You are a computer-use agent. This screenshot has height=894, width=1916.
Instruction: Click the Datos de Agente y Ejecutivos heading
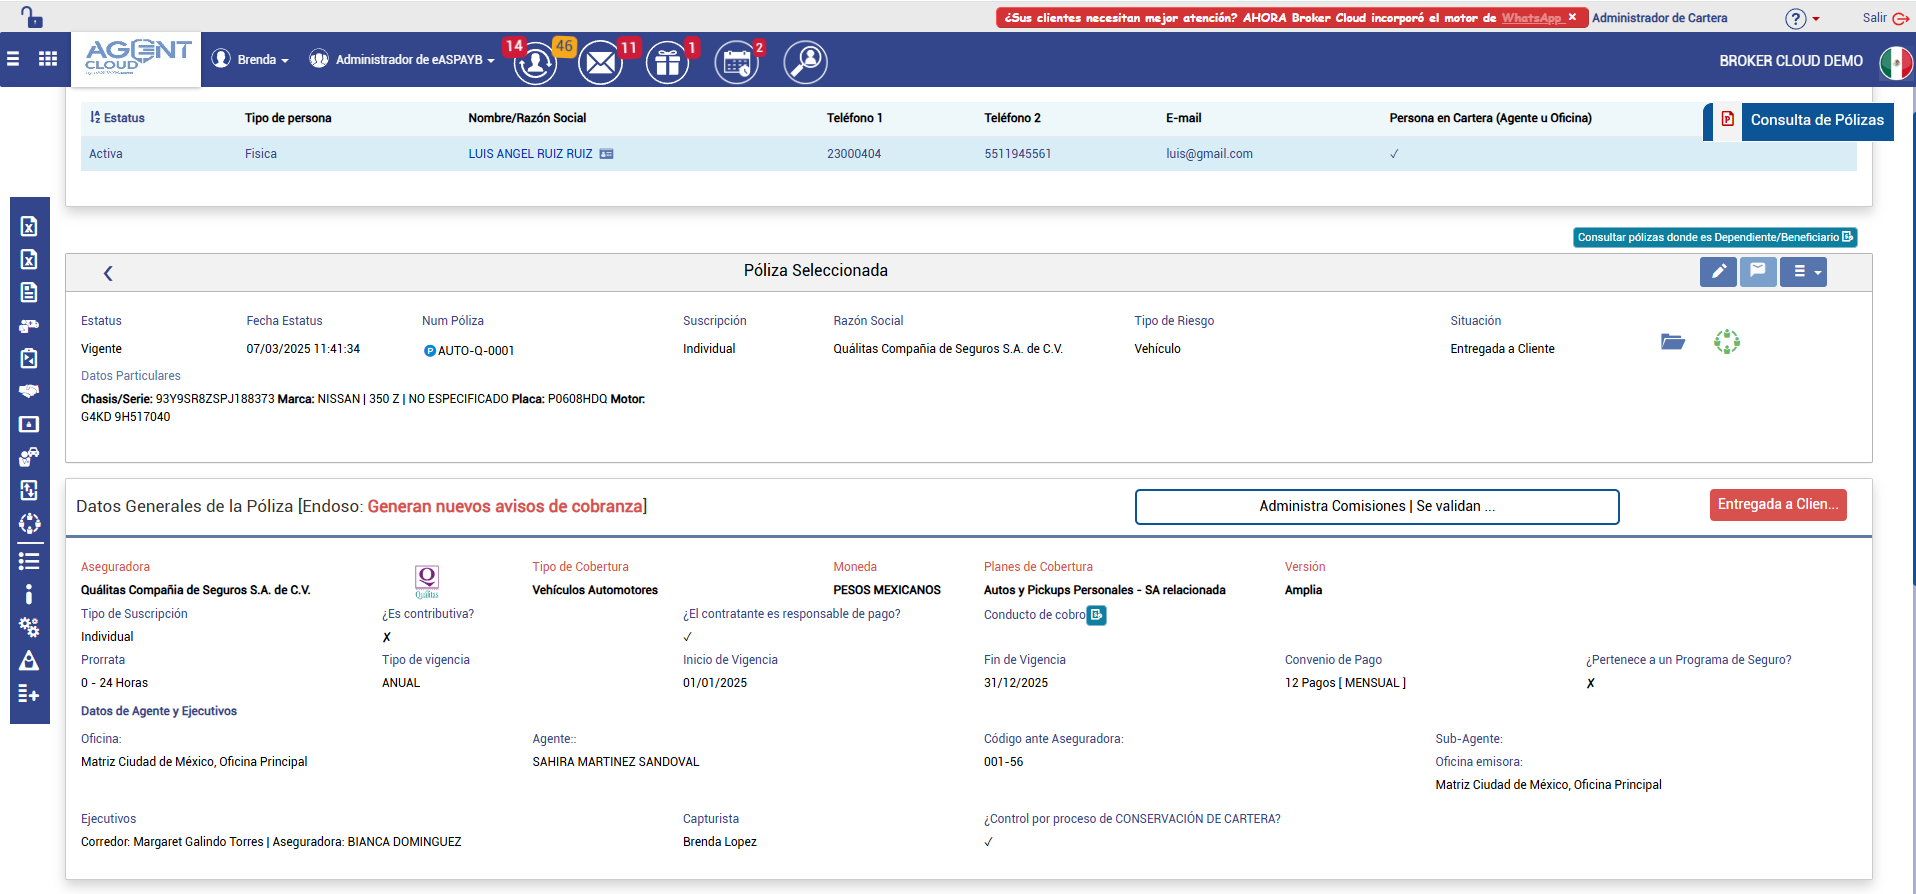[x=159, y=711]
